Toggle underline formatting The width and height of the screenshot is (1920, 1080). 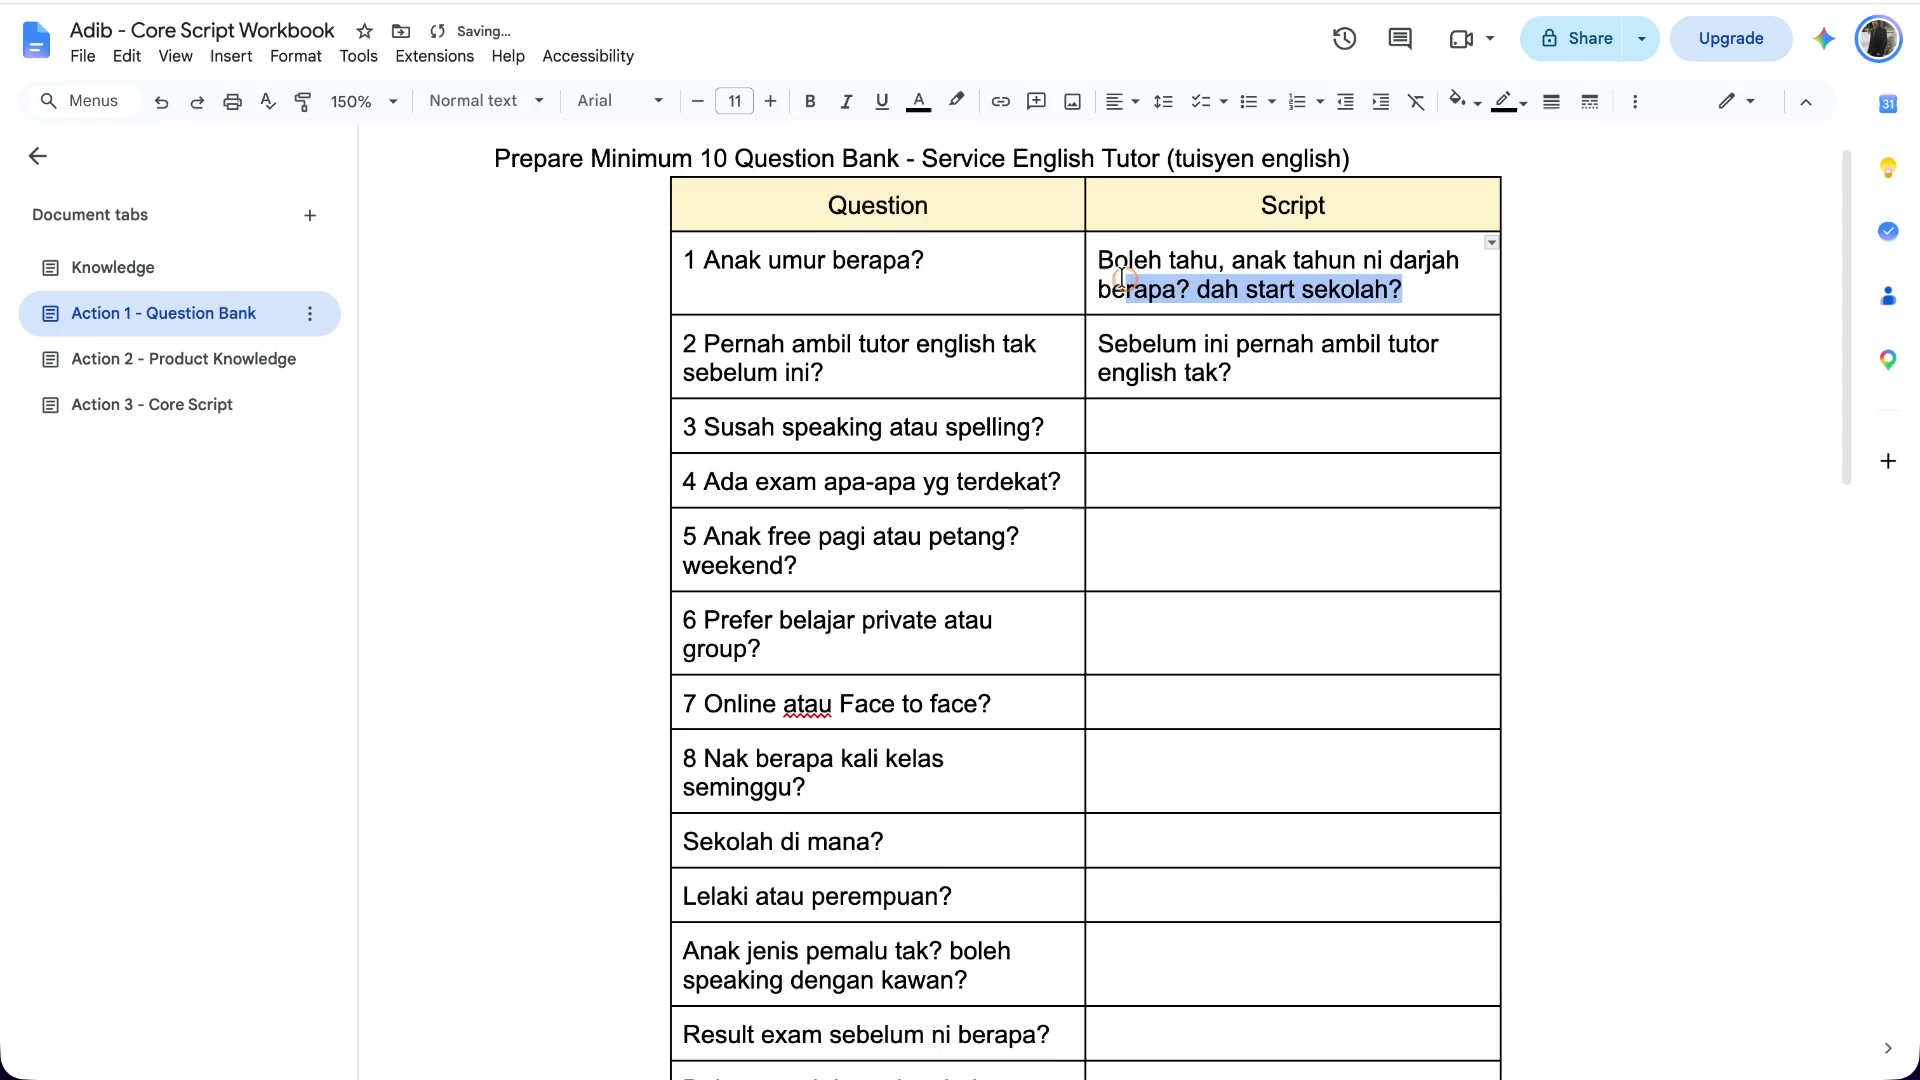(882, 101)
